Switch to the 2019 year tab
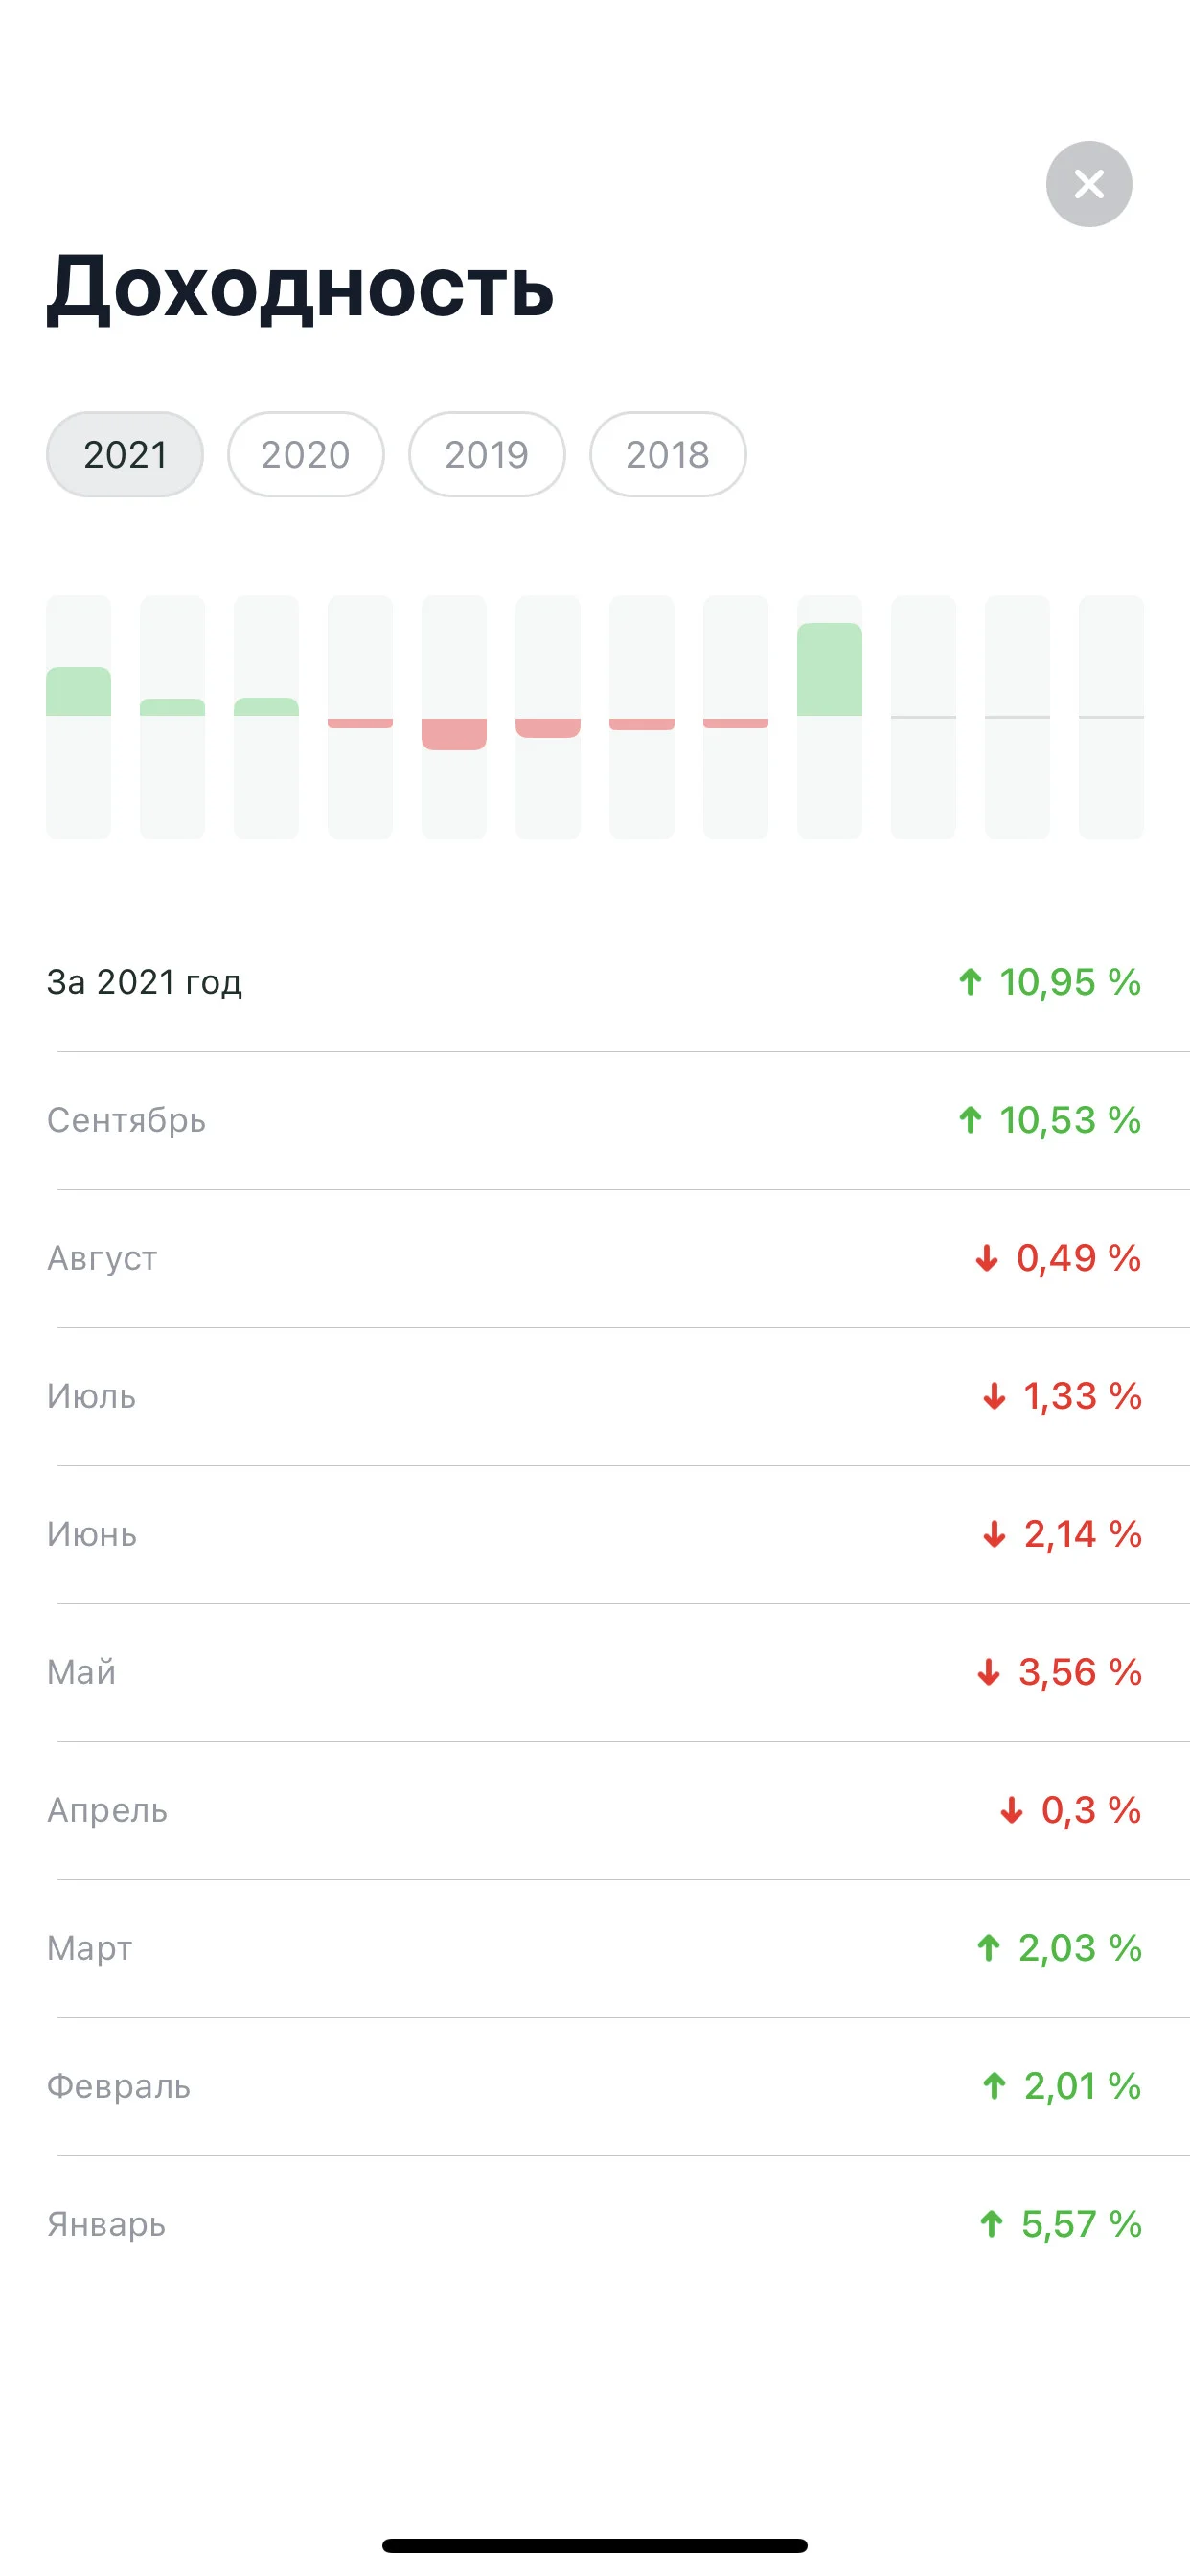The width and height of the screenshot is (1190, 2576). click(487, 454)
